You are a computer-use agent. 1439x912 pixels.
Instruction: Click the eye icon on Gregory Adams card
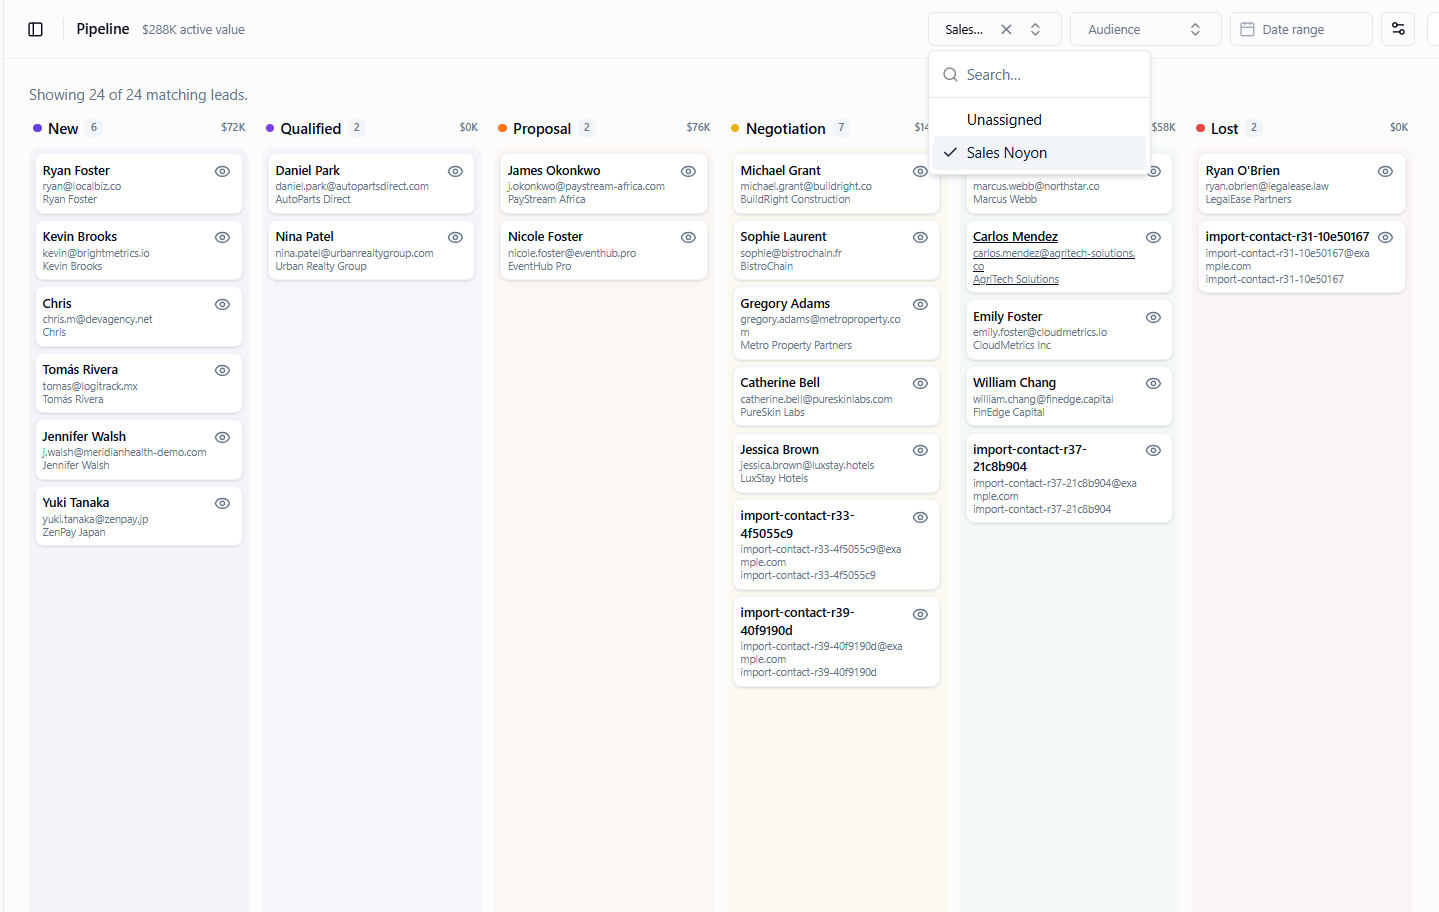[x=920, y=305]
